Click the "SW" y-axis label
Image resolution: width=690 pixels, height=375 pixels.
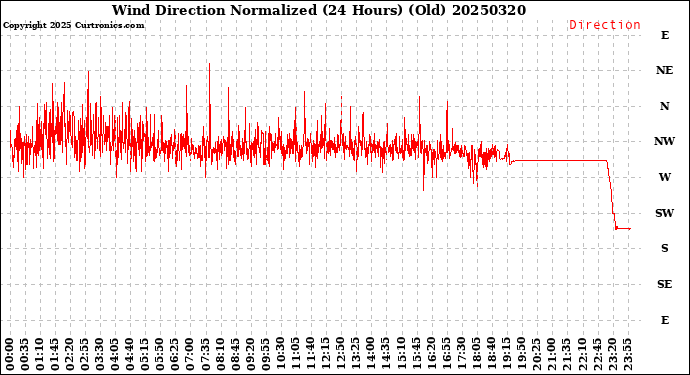(x=664, y=213)
